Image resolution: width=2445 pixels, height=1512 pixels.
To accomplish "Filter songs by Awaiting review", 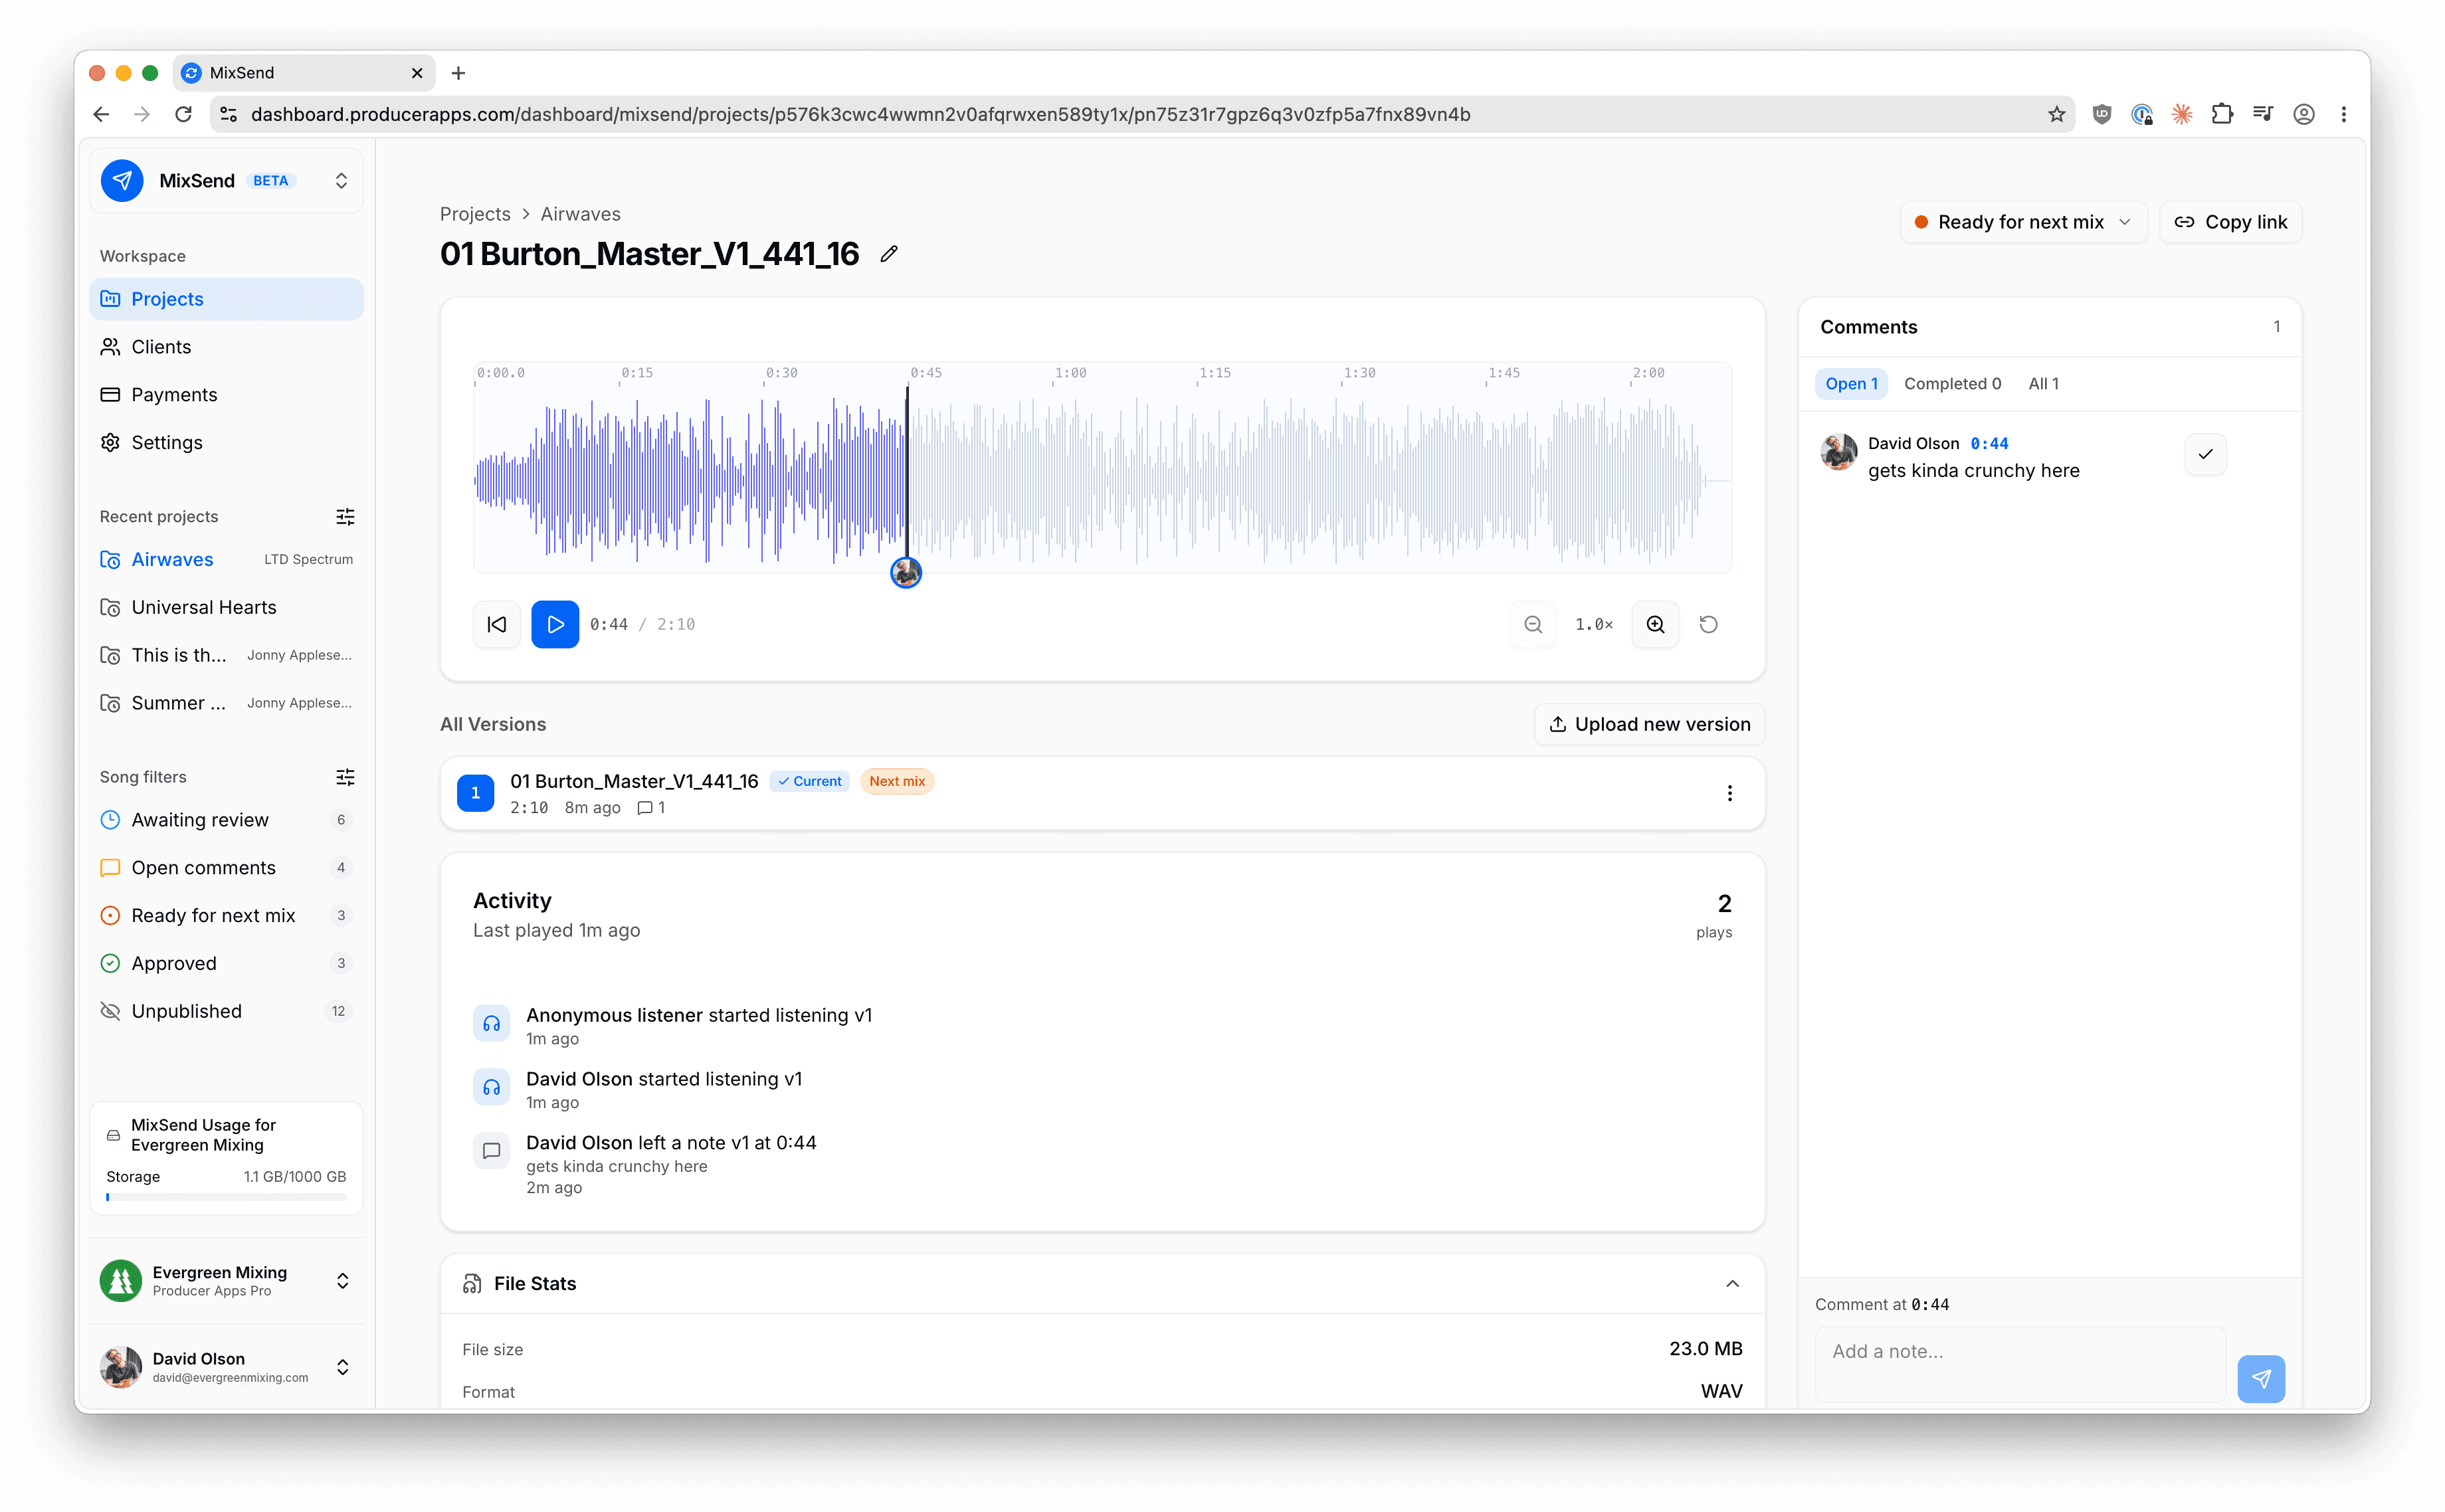I will 226,820.
